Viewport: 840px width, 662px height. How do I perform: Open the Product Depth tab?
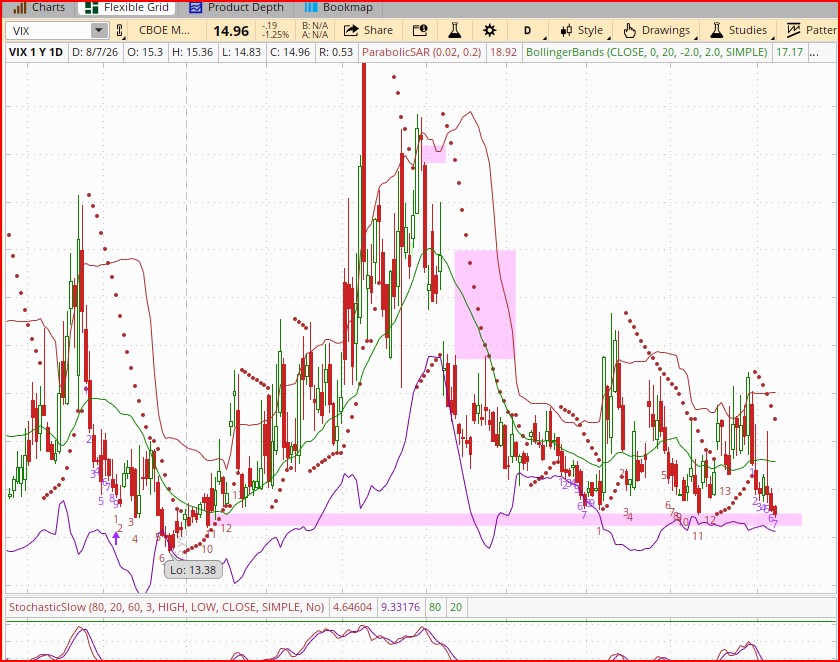tap(236, 7)
